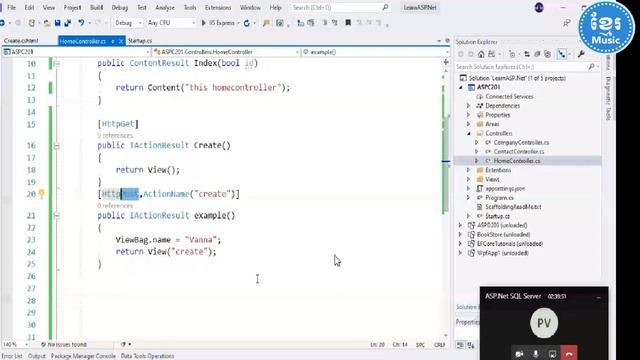Click the browser refresh icon in toolbar
Viewport: 640px width, 360px height.
247,23
